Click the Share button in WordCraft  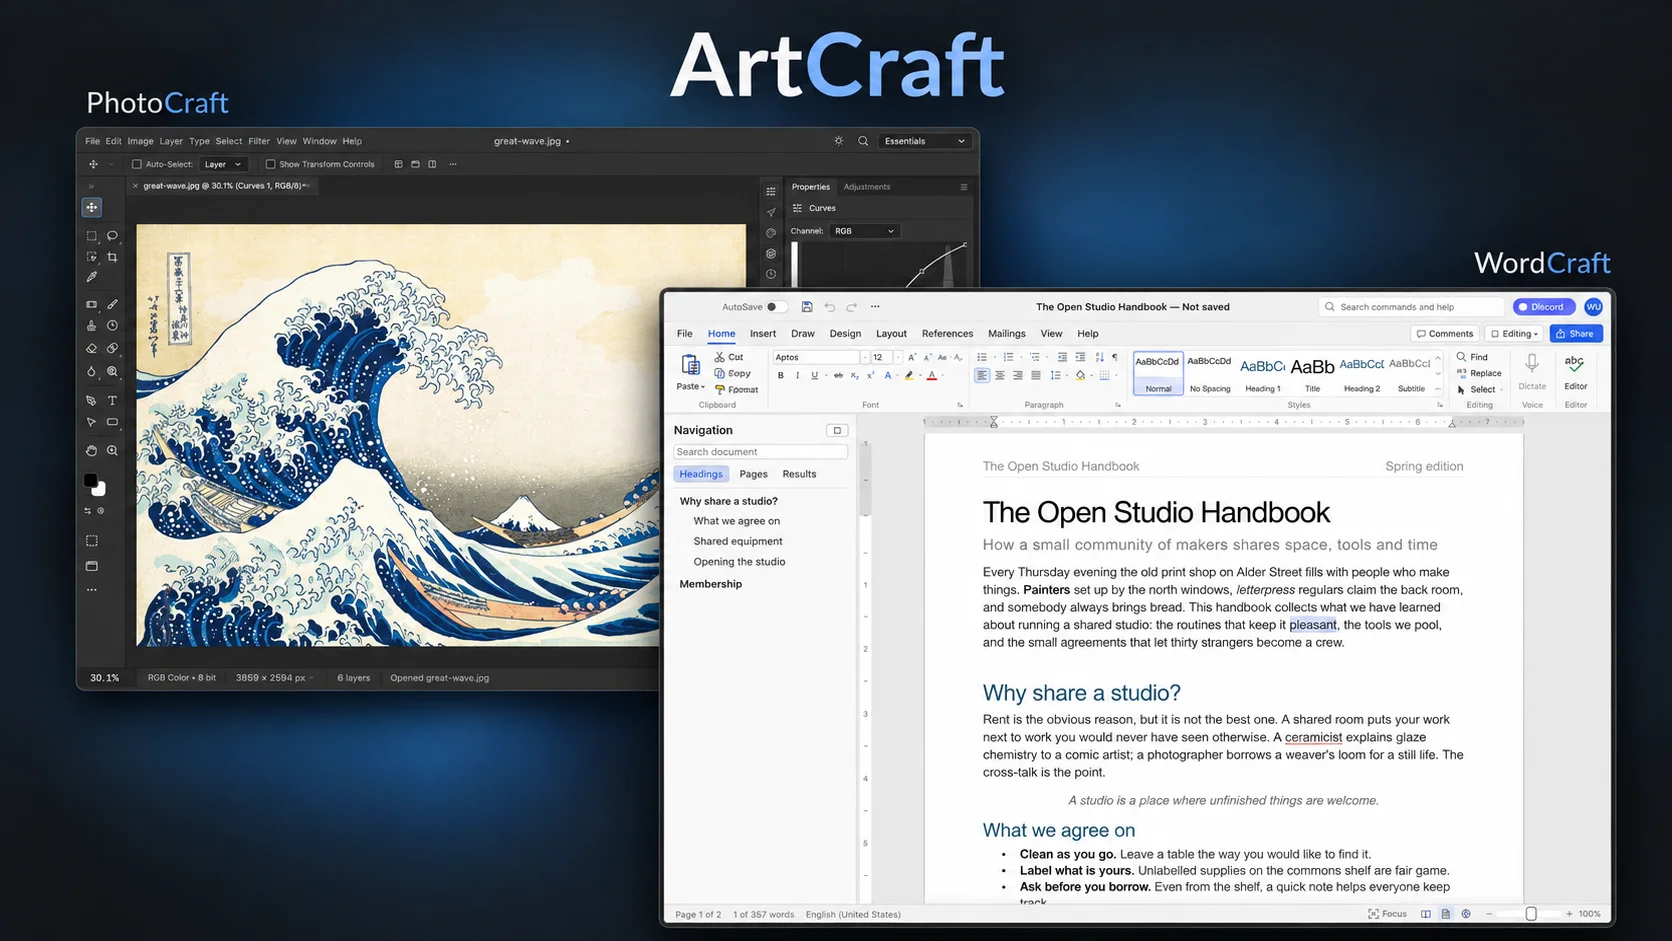pos(1576,334)
